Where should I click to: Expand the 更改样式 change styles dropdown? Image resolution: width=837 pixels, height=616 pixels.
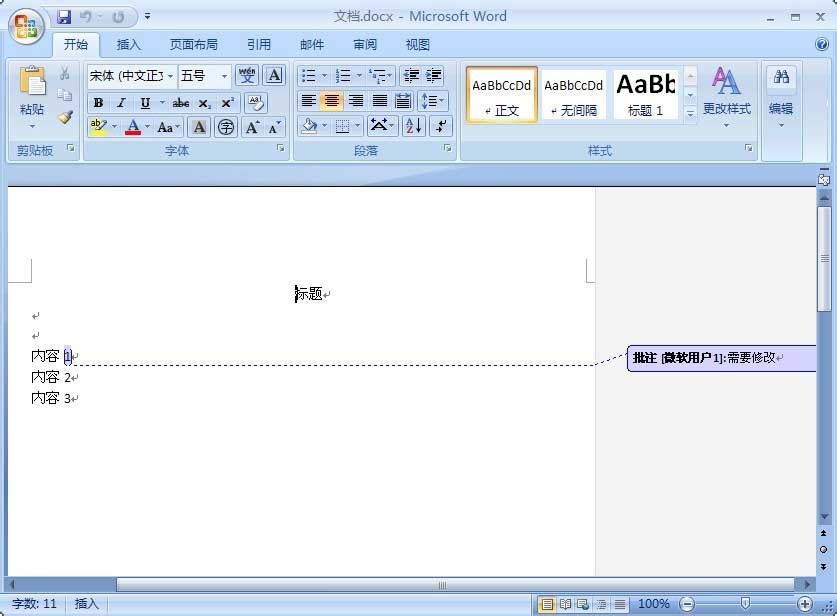pos(726,93)
